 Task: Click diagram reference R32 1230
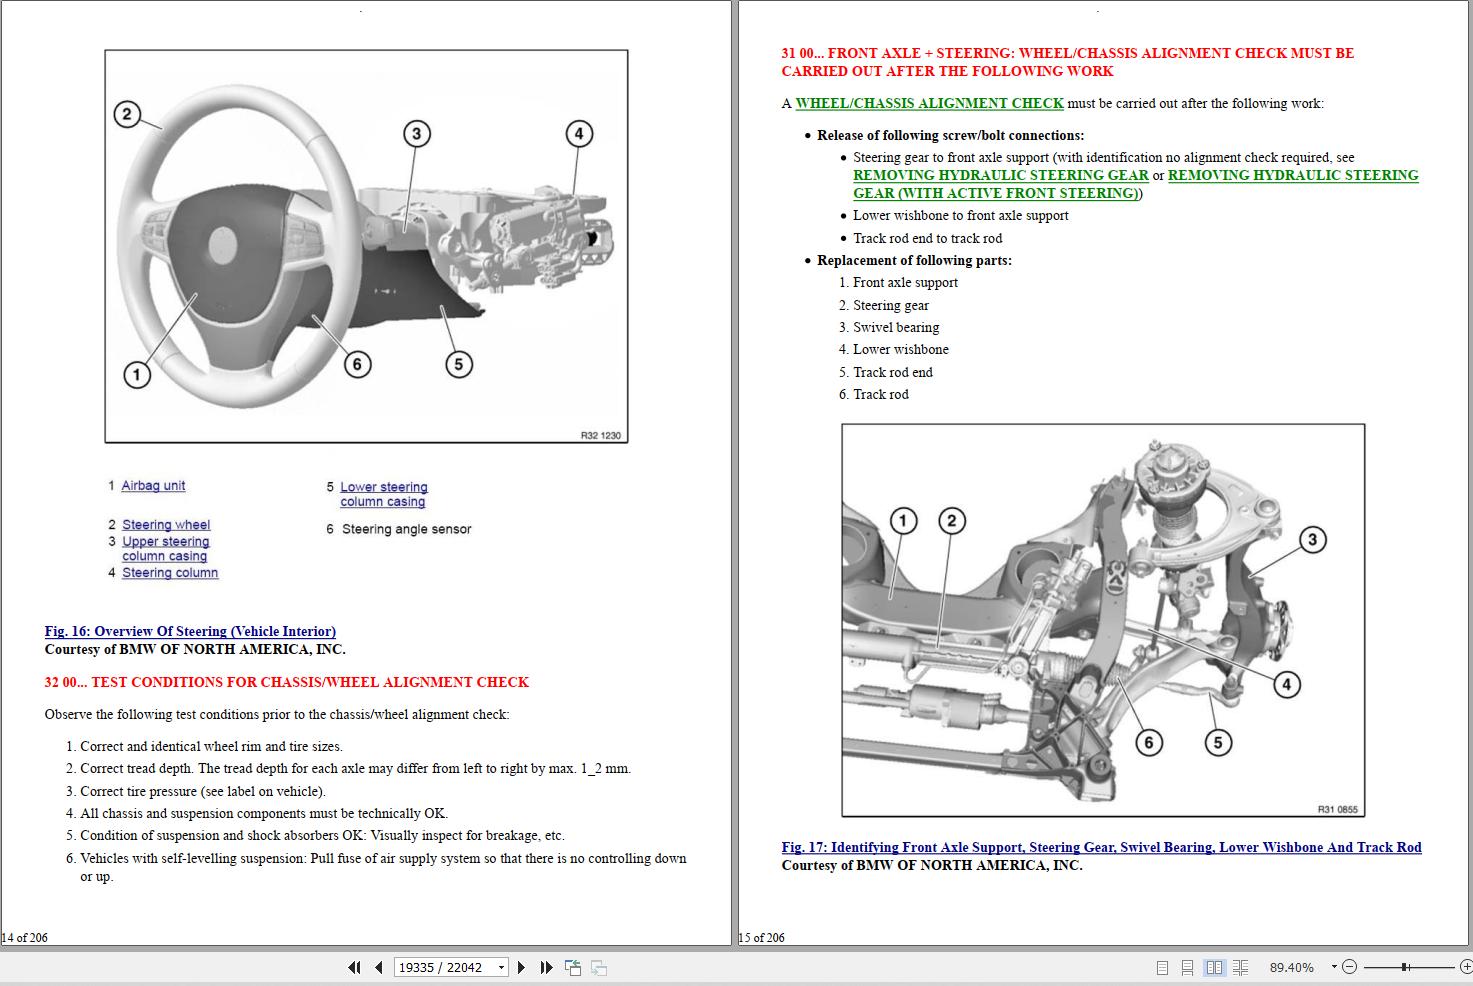point(600,435)
